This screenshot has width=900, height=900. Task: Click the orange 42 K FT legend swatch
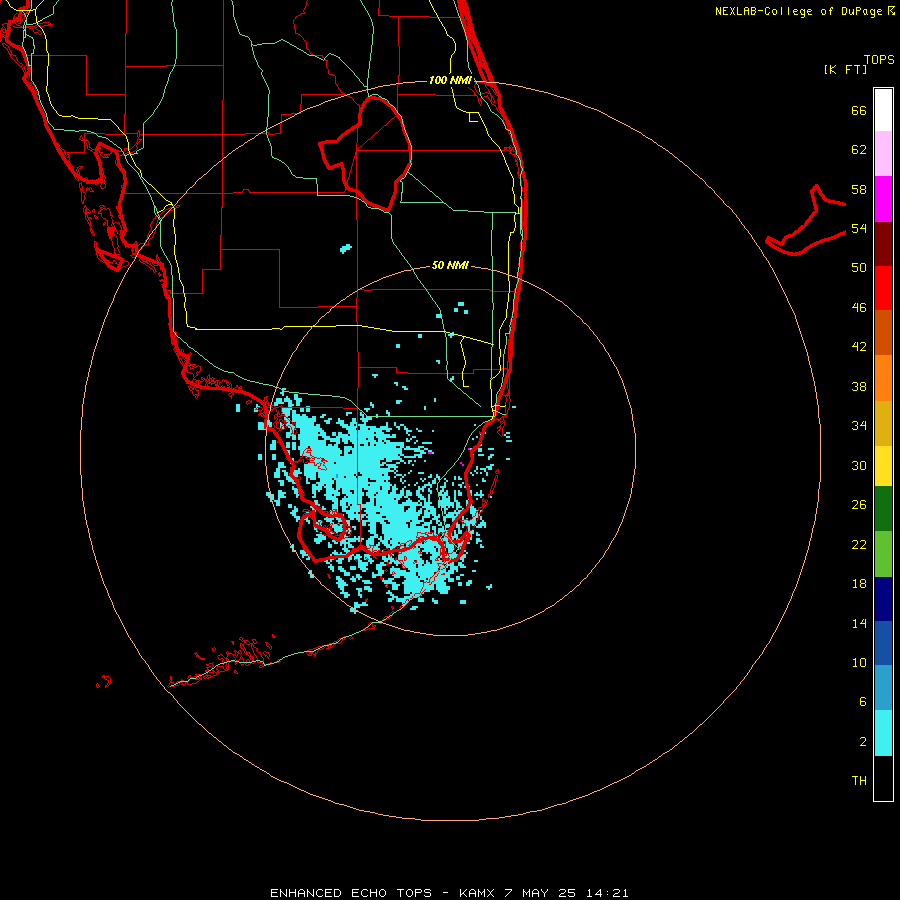click(883, 378)
